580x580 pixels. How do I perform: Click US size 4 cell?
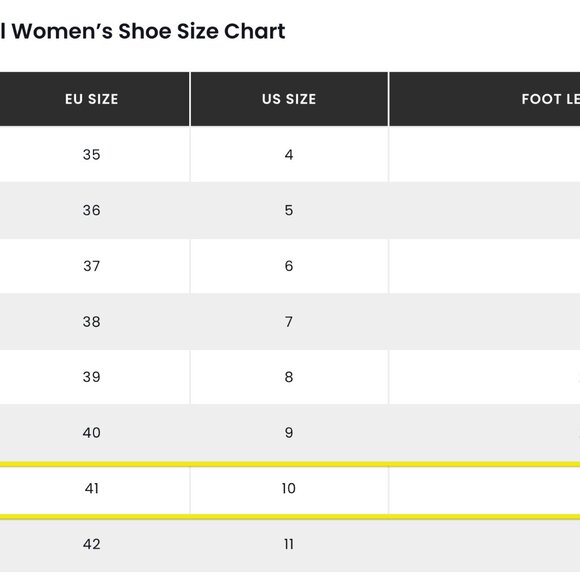tap(289, 154)
